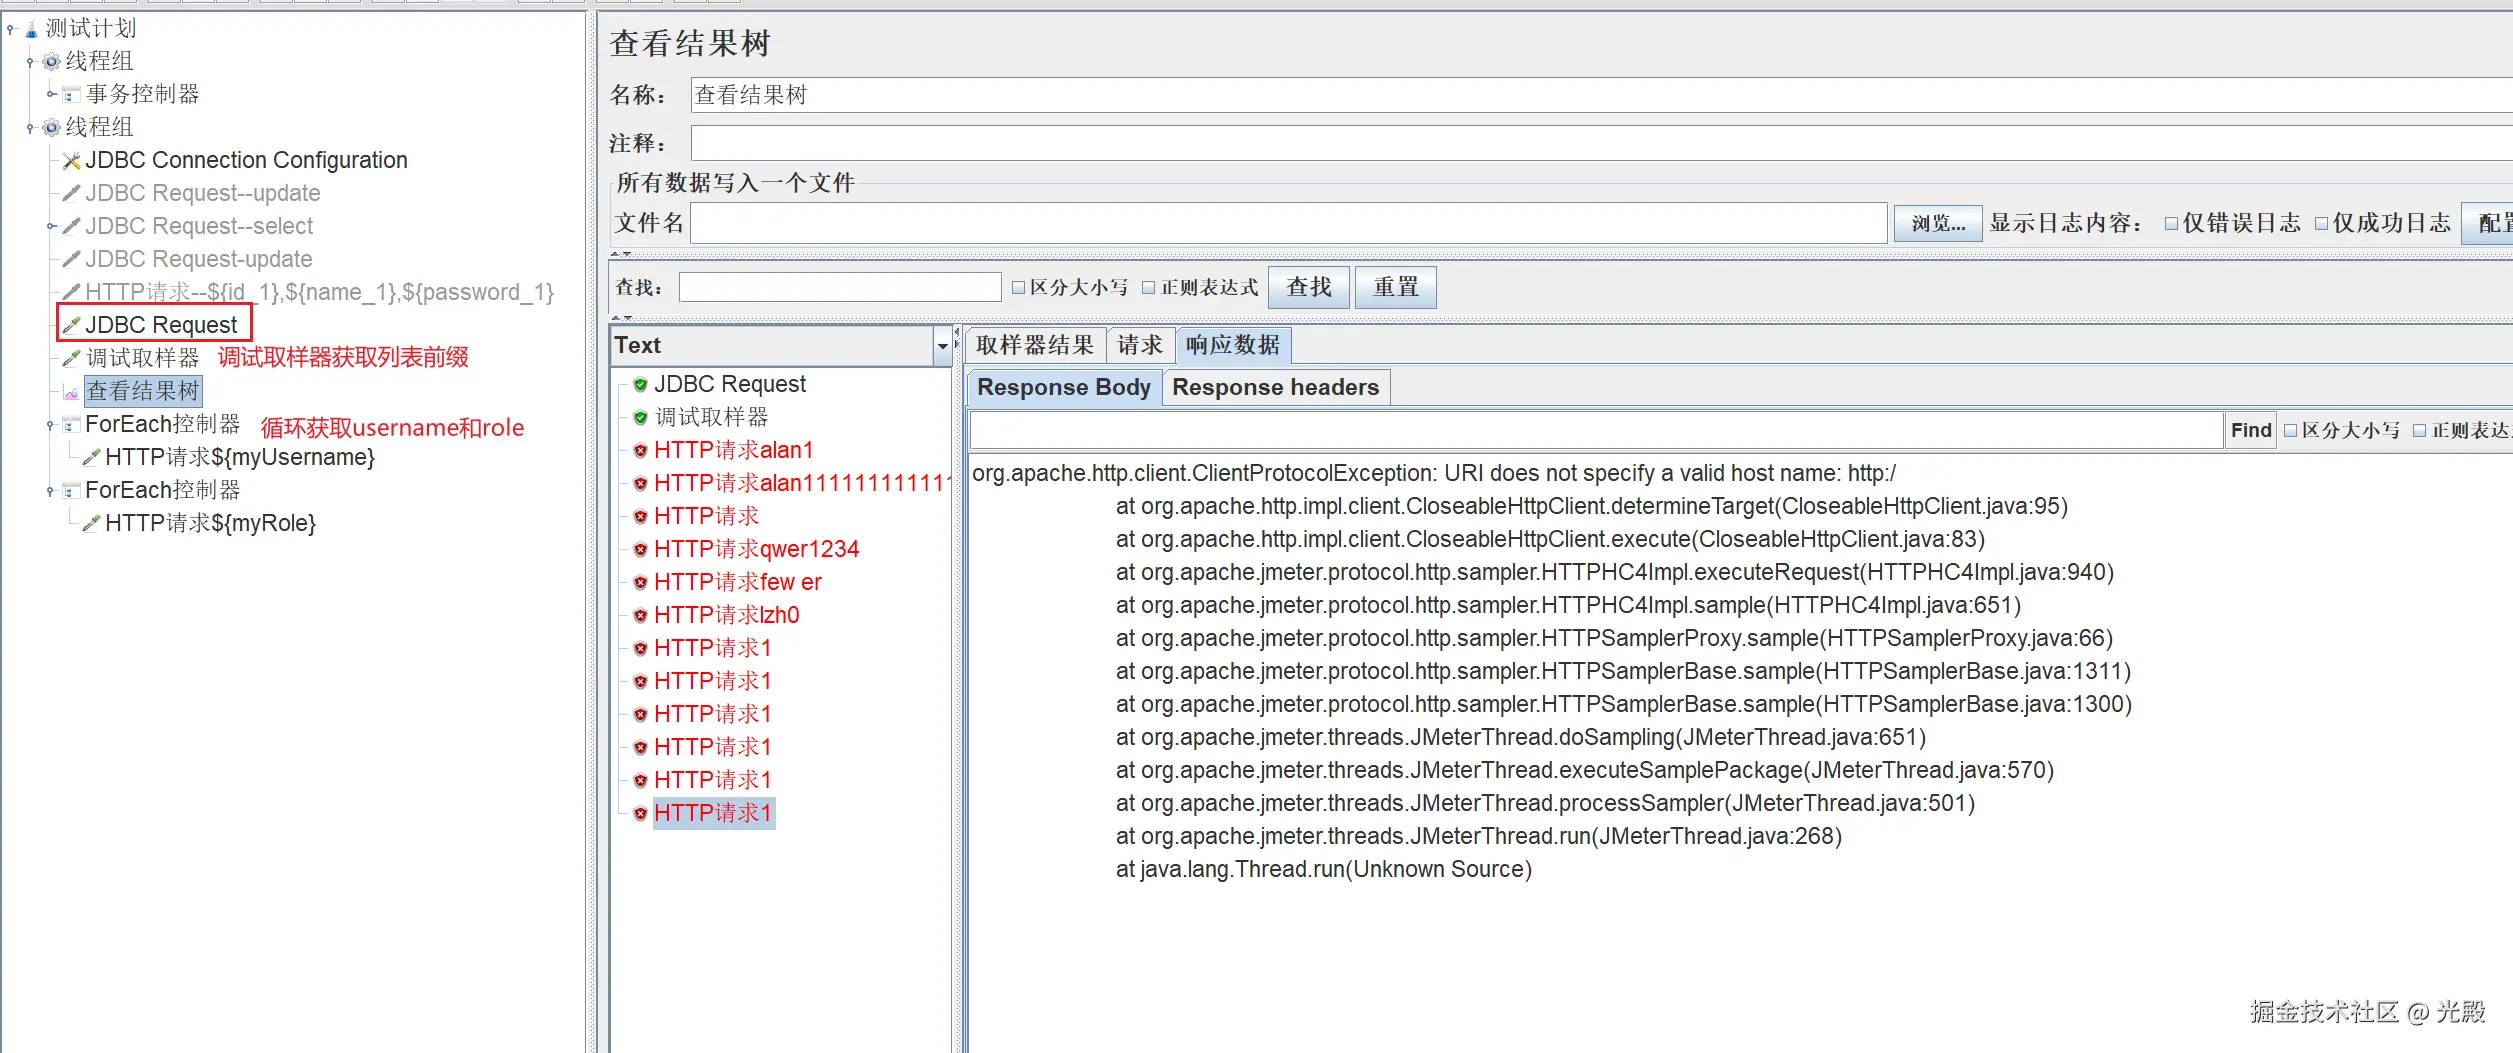Switch to the 取样器结果 tab
This screenshot has height=1053, width=2513.
coord(1035,345)
